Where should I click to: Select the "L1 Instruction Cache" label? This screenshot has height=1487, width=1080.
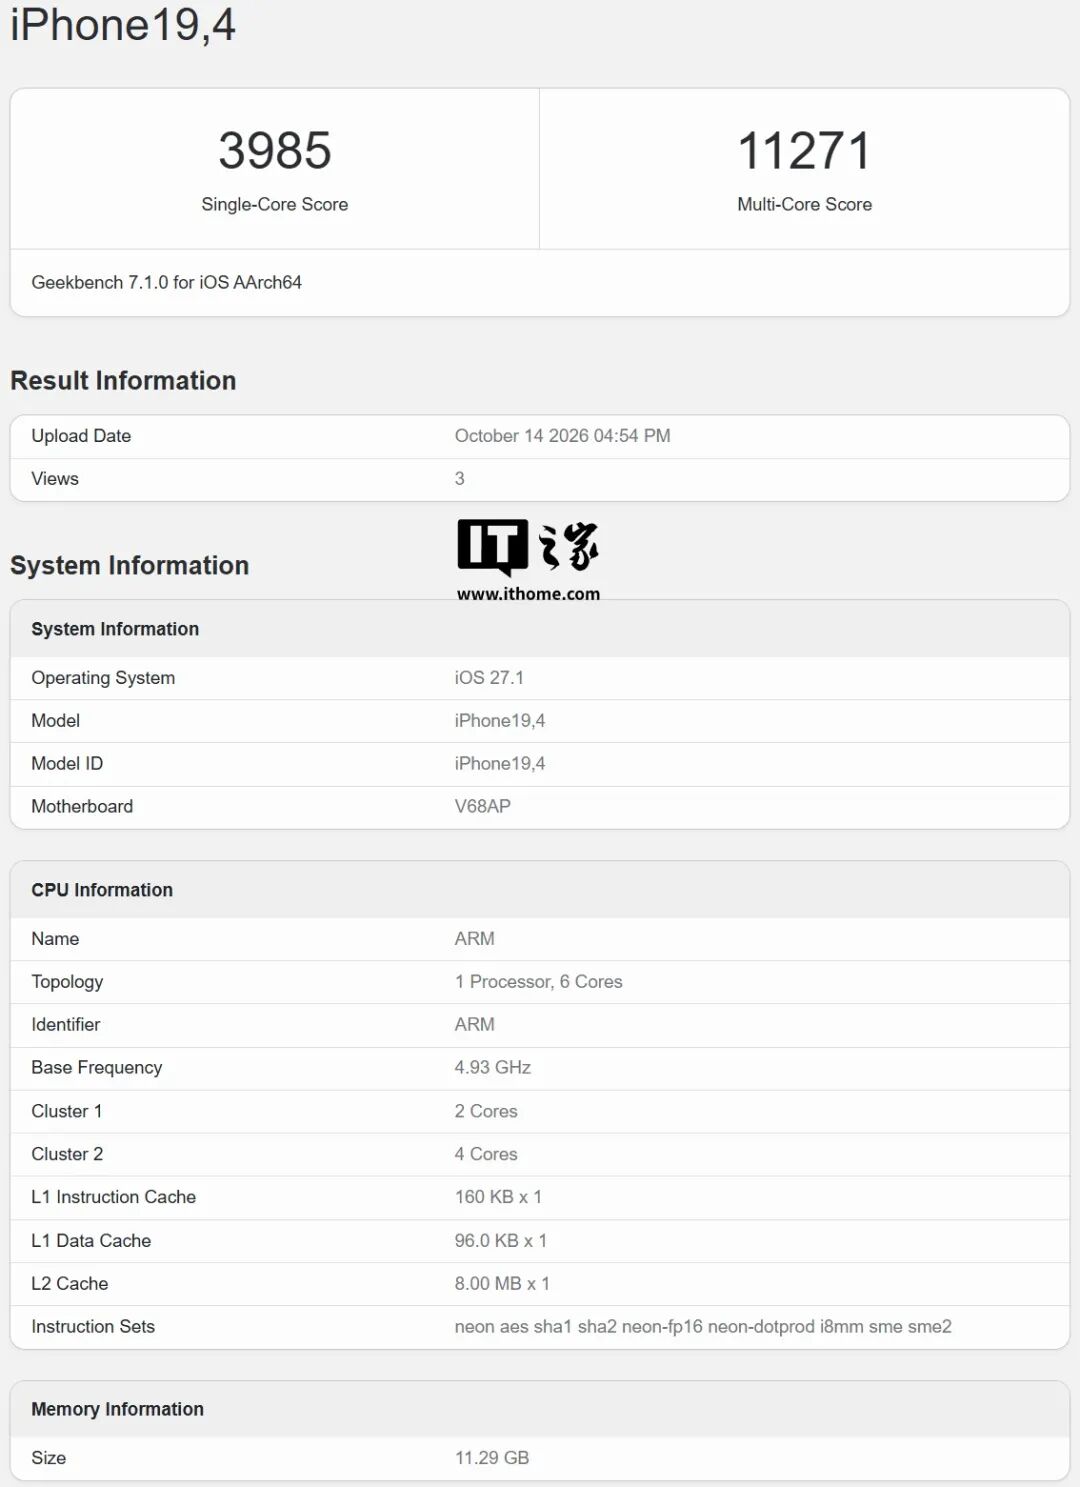tap(114, 1198)
